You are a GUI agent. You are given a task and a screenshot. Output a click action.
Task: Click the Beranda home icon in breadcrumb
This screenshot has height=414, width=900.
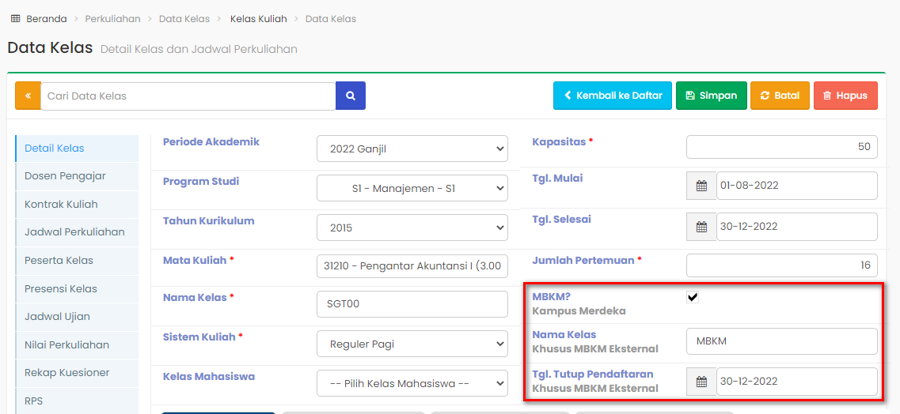14,19
